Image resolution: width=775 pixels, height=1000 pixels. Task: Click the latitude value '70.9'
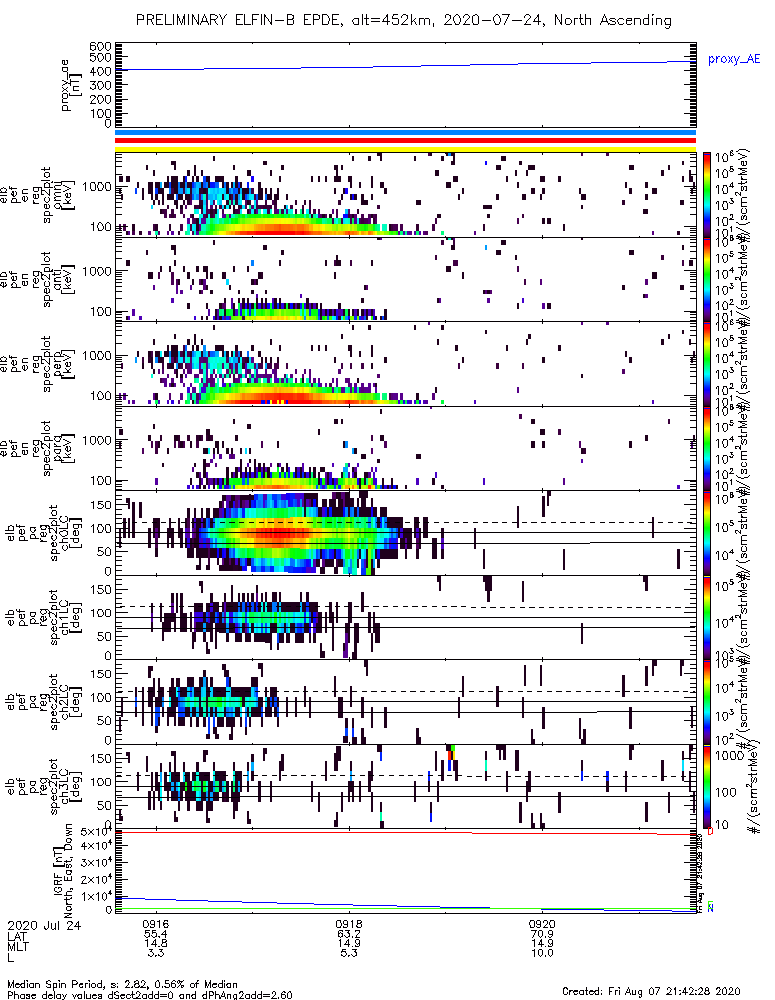542,933
